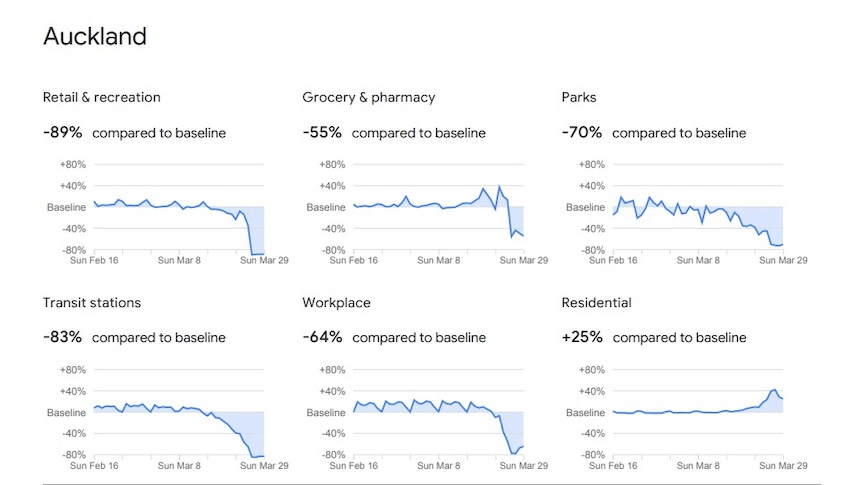Click the Retail & recreation title
Image resolution: width=850 pixels, height=485 pixels.
click(101, 97)
